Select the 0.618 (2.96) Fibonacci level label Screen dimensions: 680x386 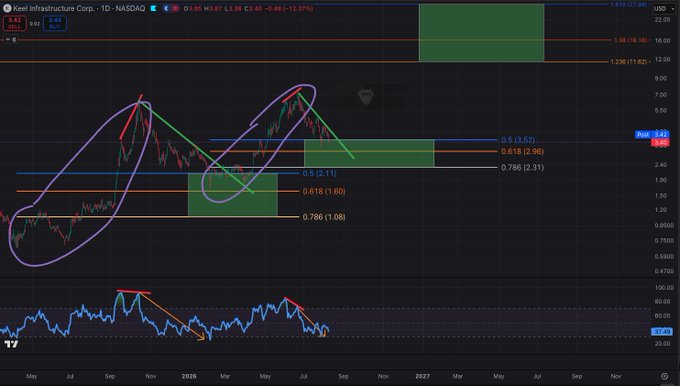pos(522,151)
